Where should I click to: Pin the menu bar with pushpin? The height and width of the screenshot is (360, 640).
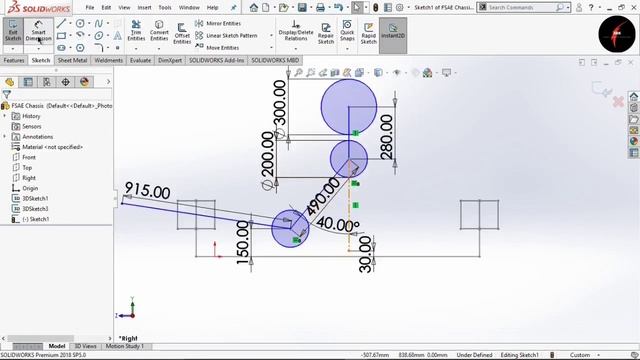pyautogui.click(x=233, y=7)
